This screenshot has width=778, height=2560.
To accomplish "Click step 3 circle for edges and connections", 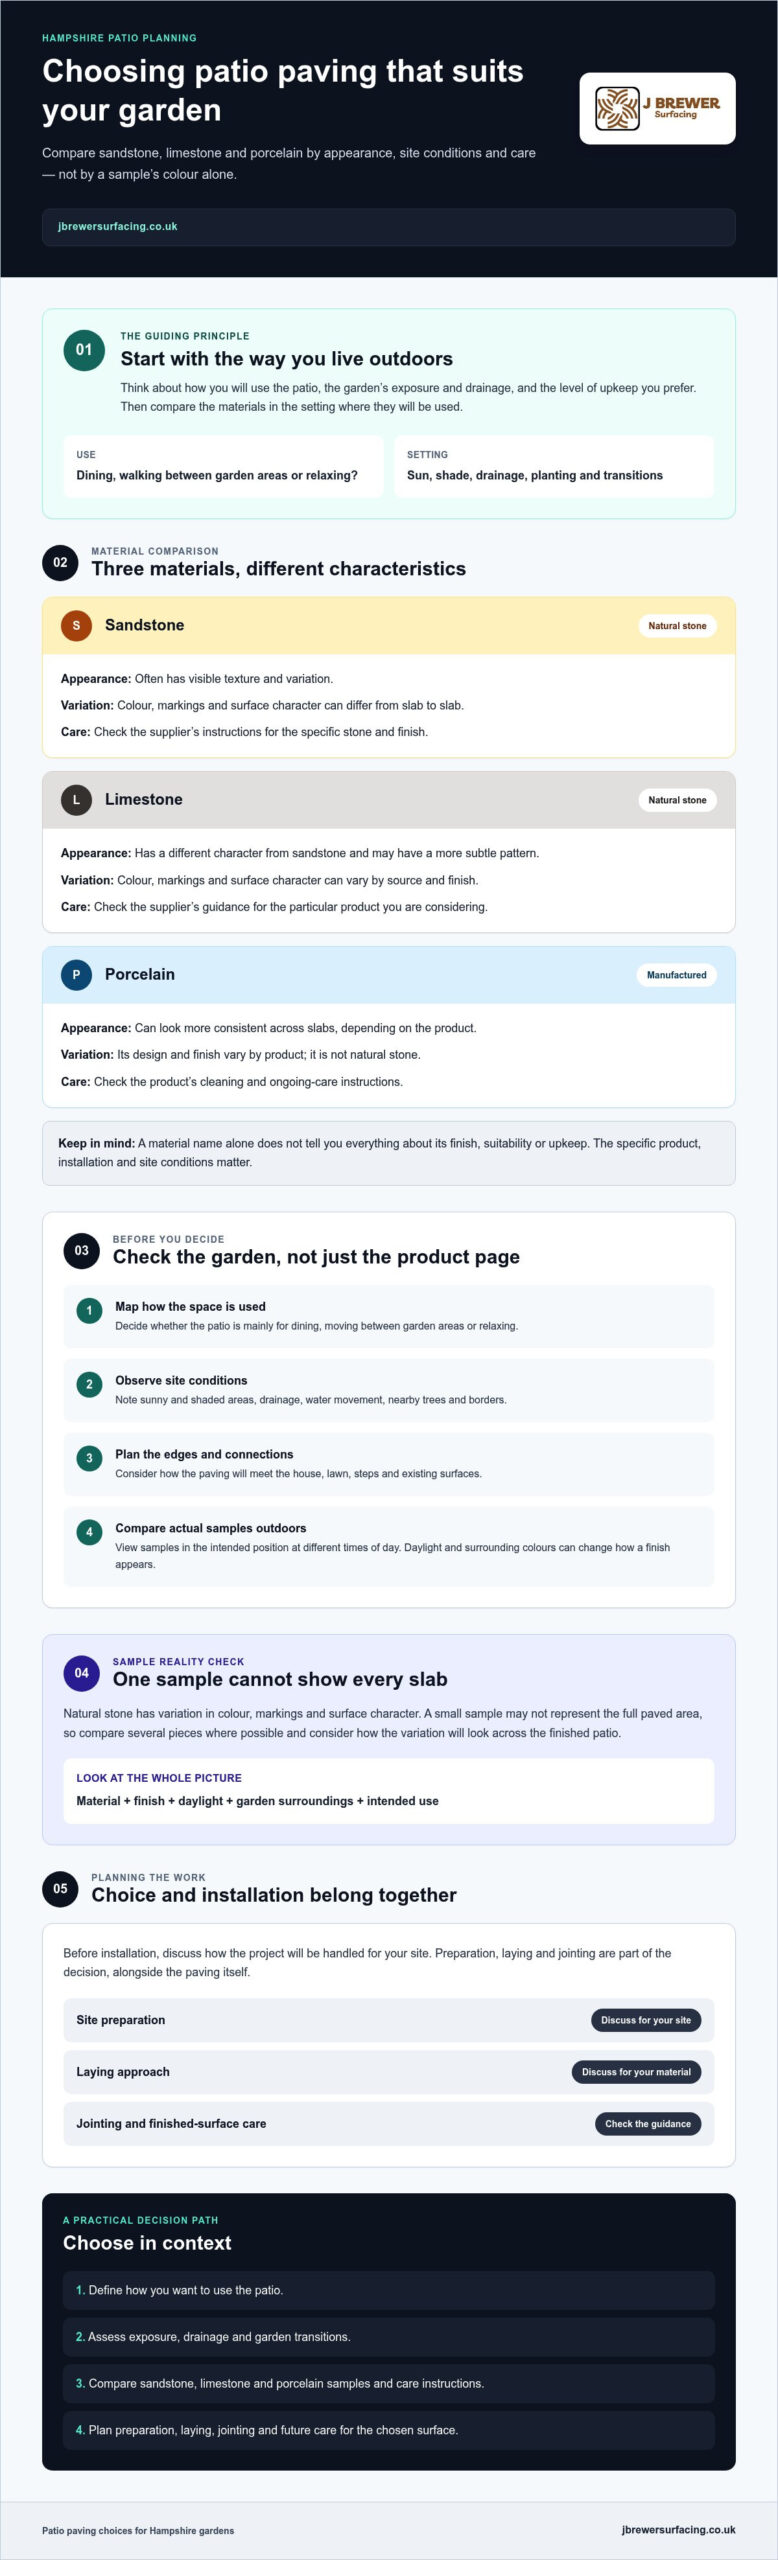I will pos(89,1458).
